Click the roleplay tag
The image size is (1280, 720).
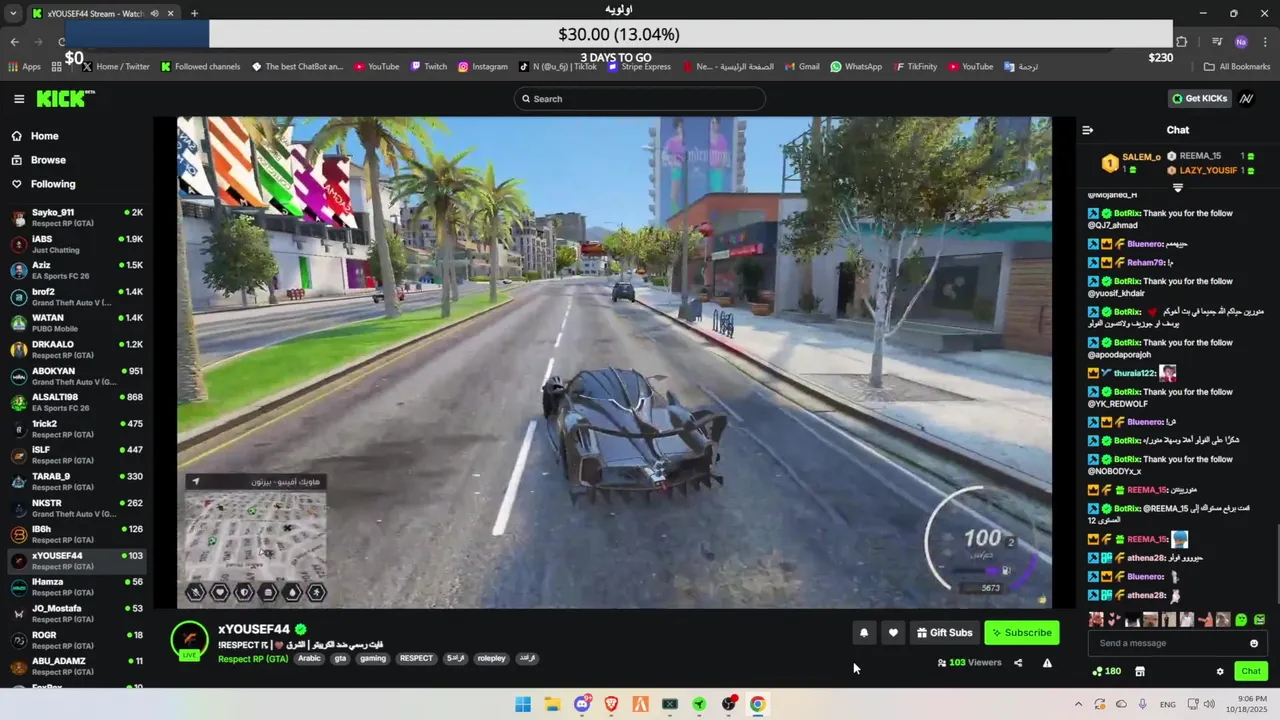[x=491, y=658]
